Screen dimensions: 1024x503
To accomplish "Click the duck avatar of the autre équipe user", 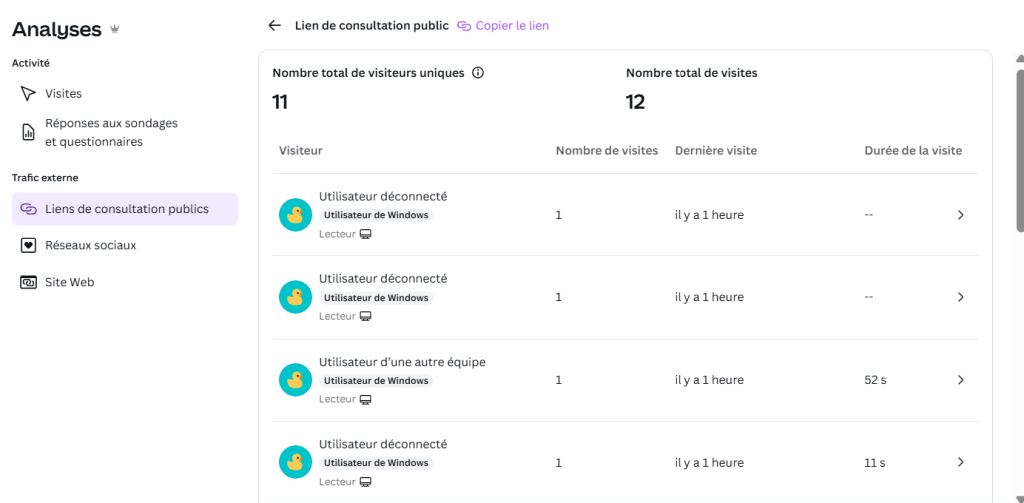I will (295, 380).
